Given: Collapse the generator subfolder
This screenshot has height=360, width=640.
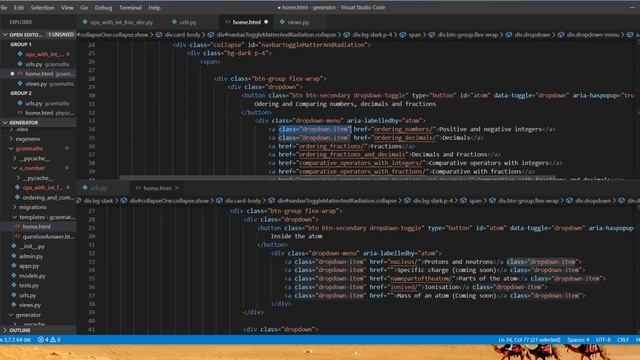Looking at the screenshot, I should (11, 315).
